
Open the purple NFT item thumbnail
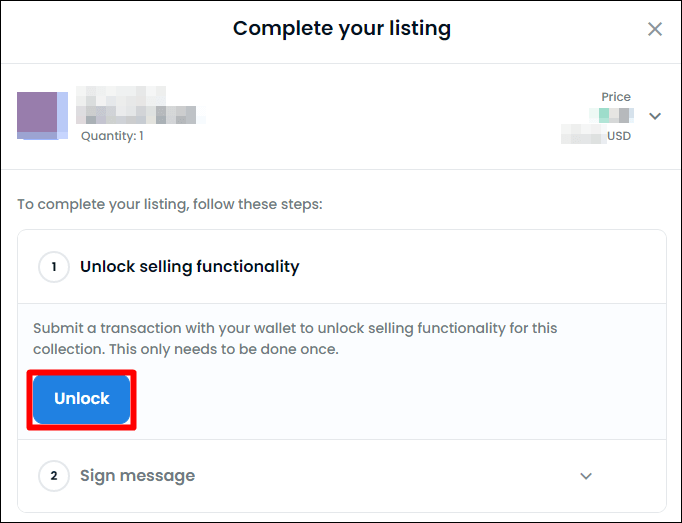tap(37, 115)
